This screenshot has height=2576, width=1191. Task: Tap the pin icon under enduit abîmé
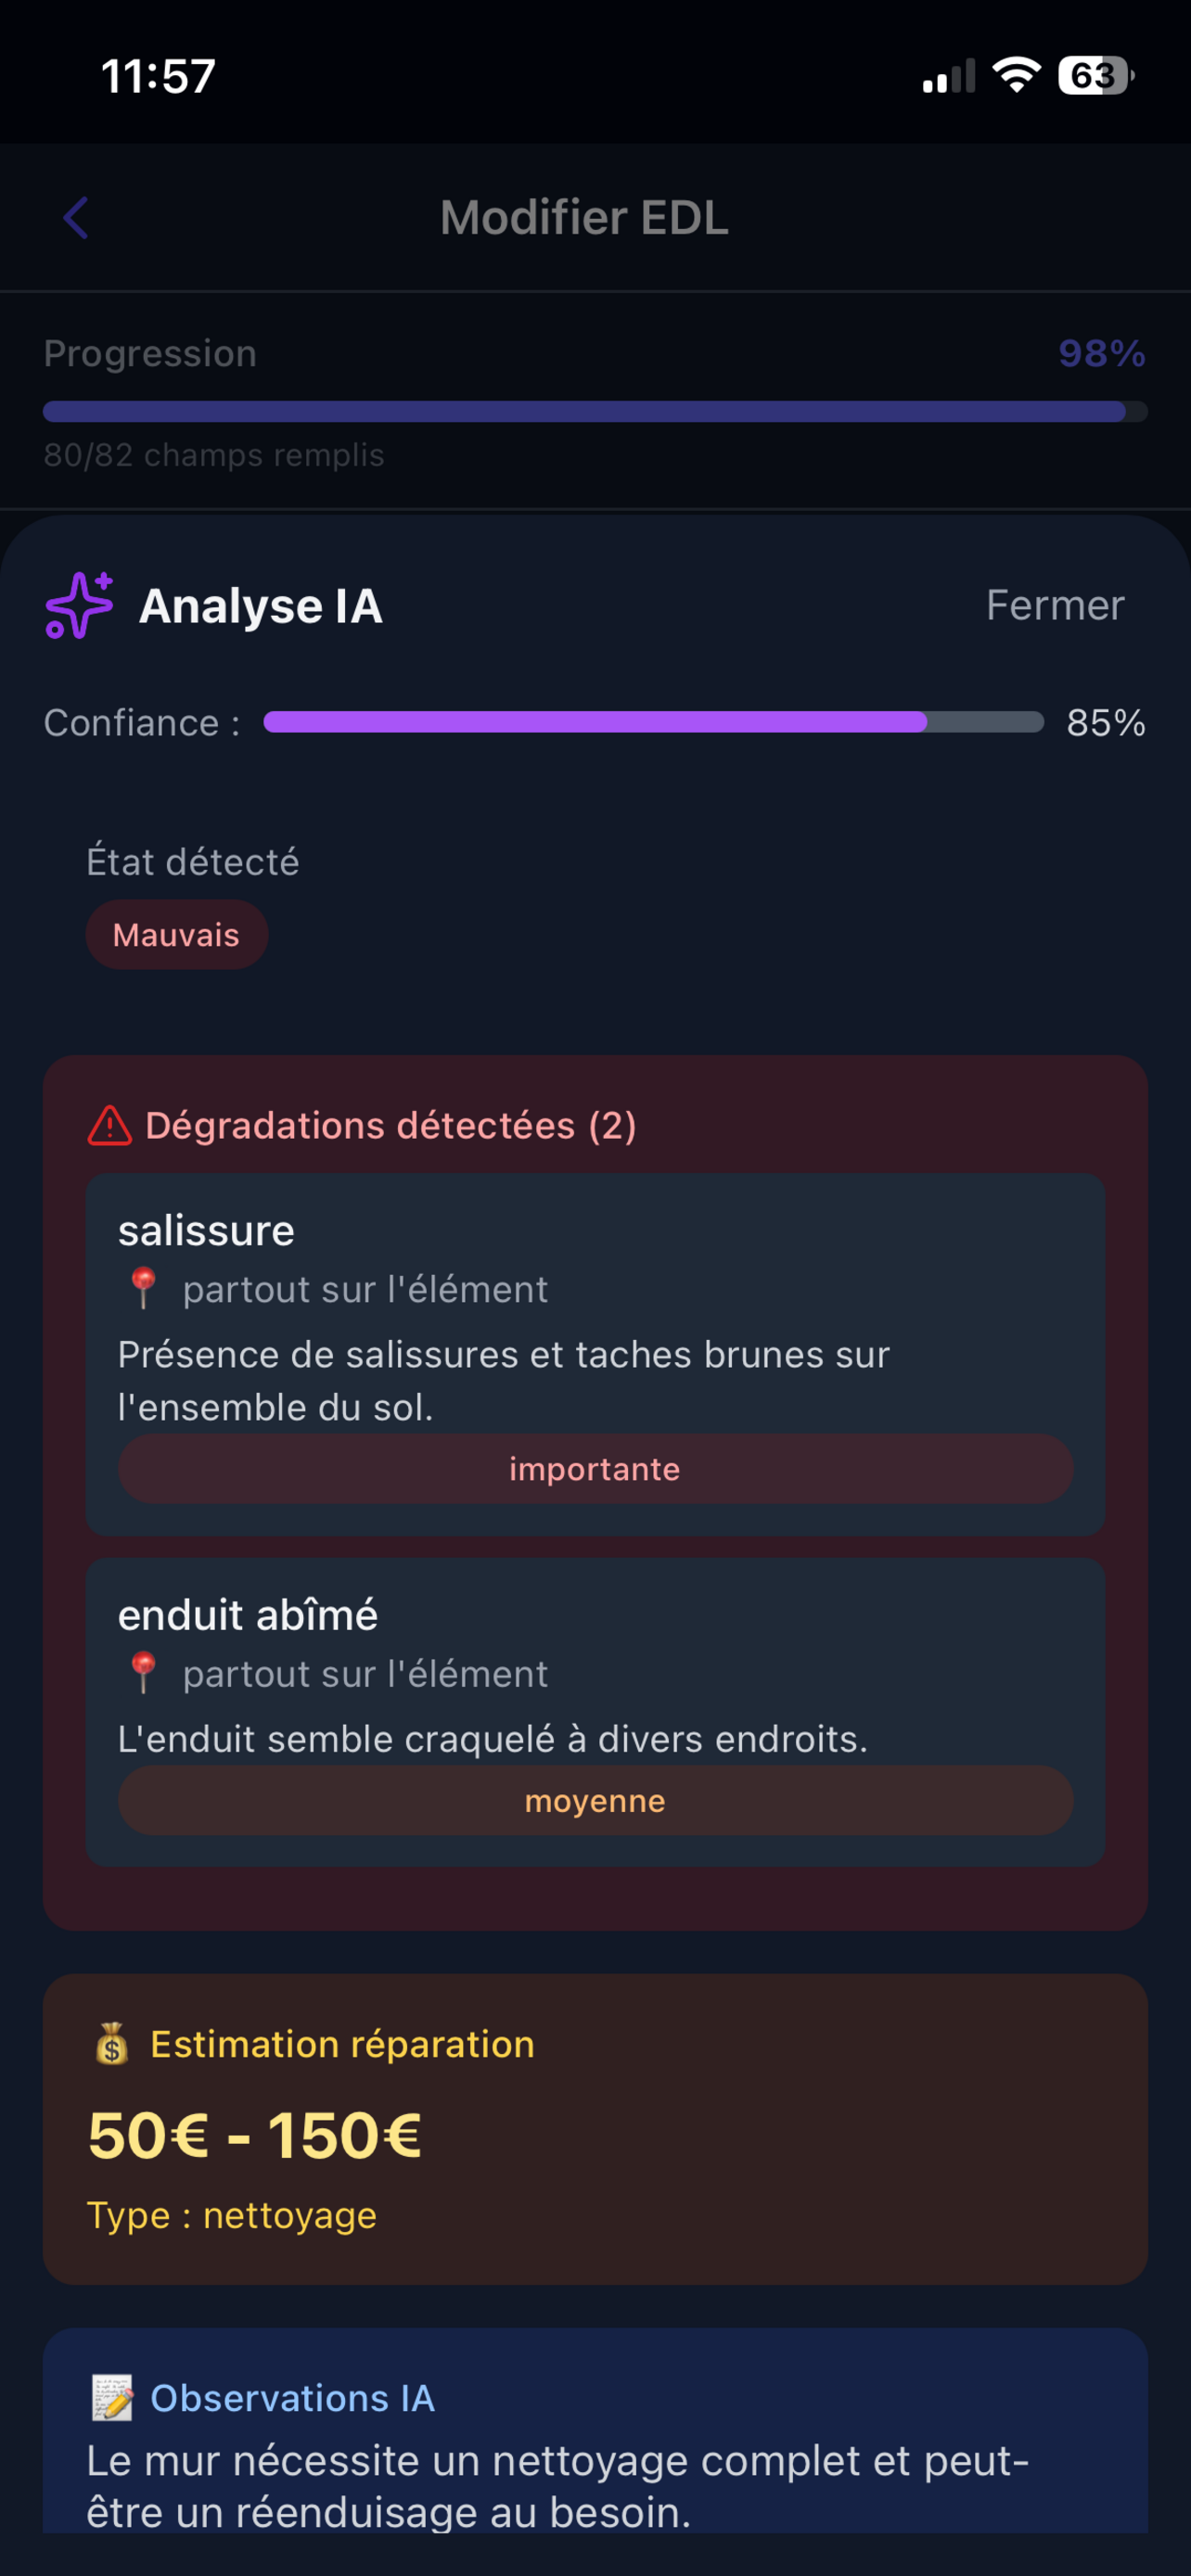143,1672
